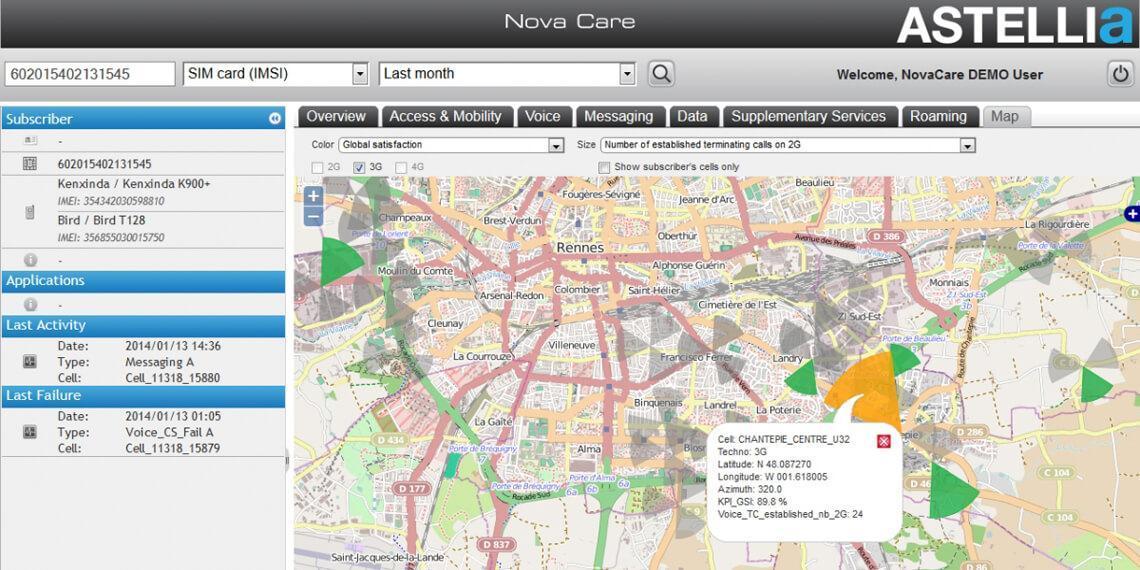Click the Last Failure event icon
The height and width of the screenshot is (570, 1140).
tap(30, 432)
